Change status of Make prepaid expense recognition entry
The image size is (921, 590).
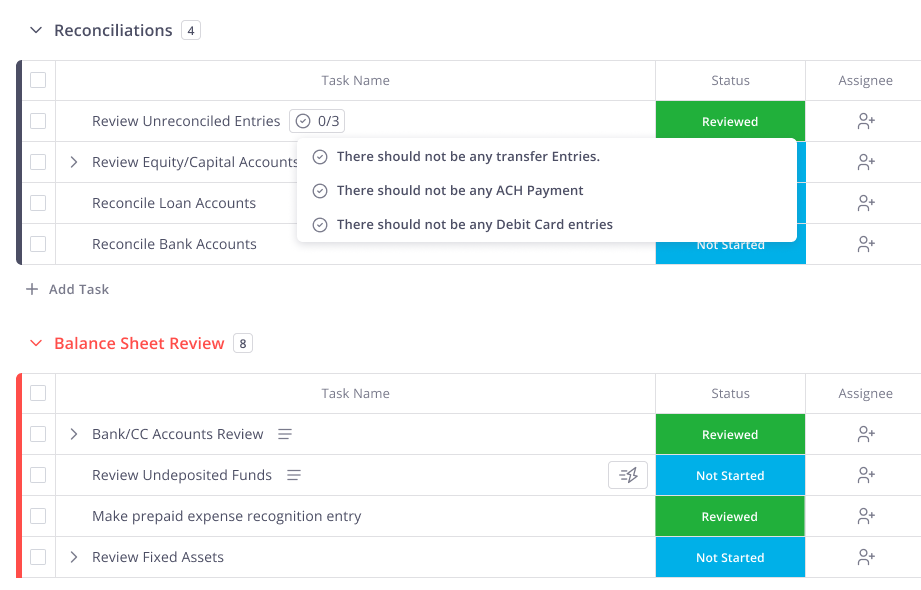[730, 517]
